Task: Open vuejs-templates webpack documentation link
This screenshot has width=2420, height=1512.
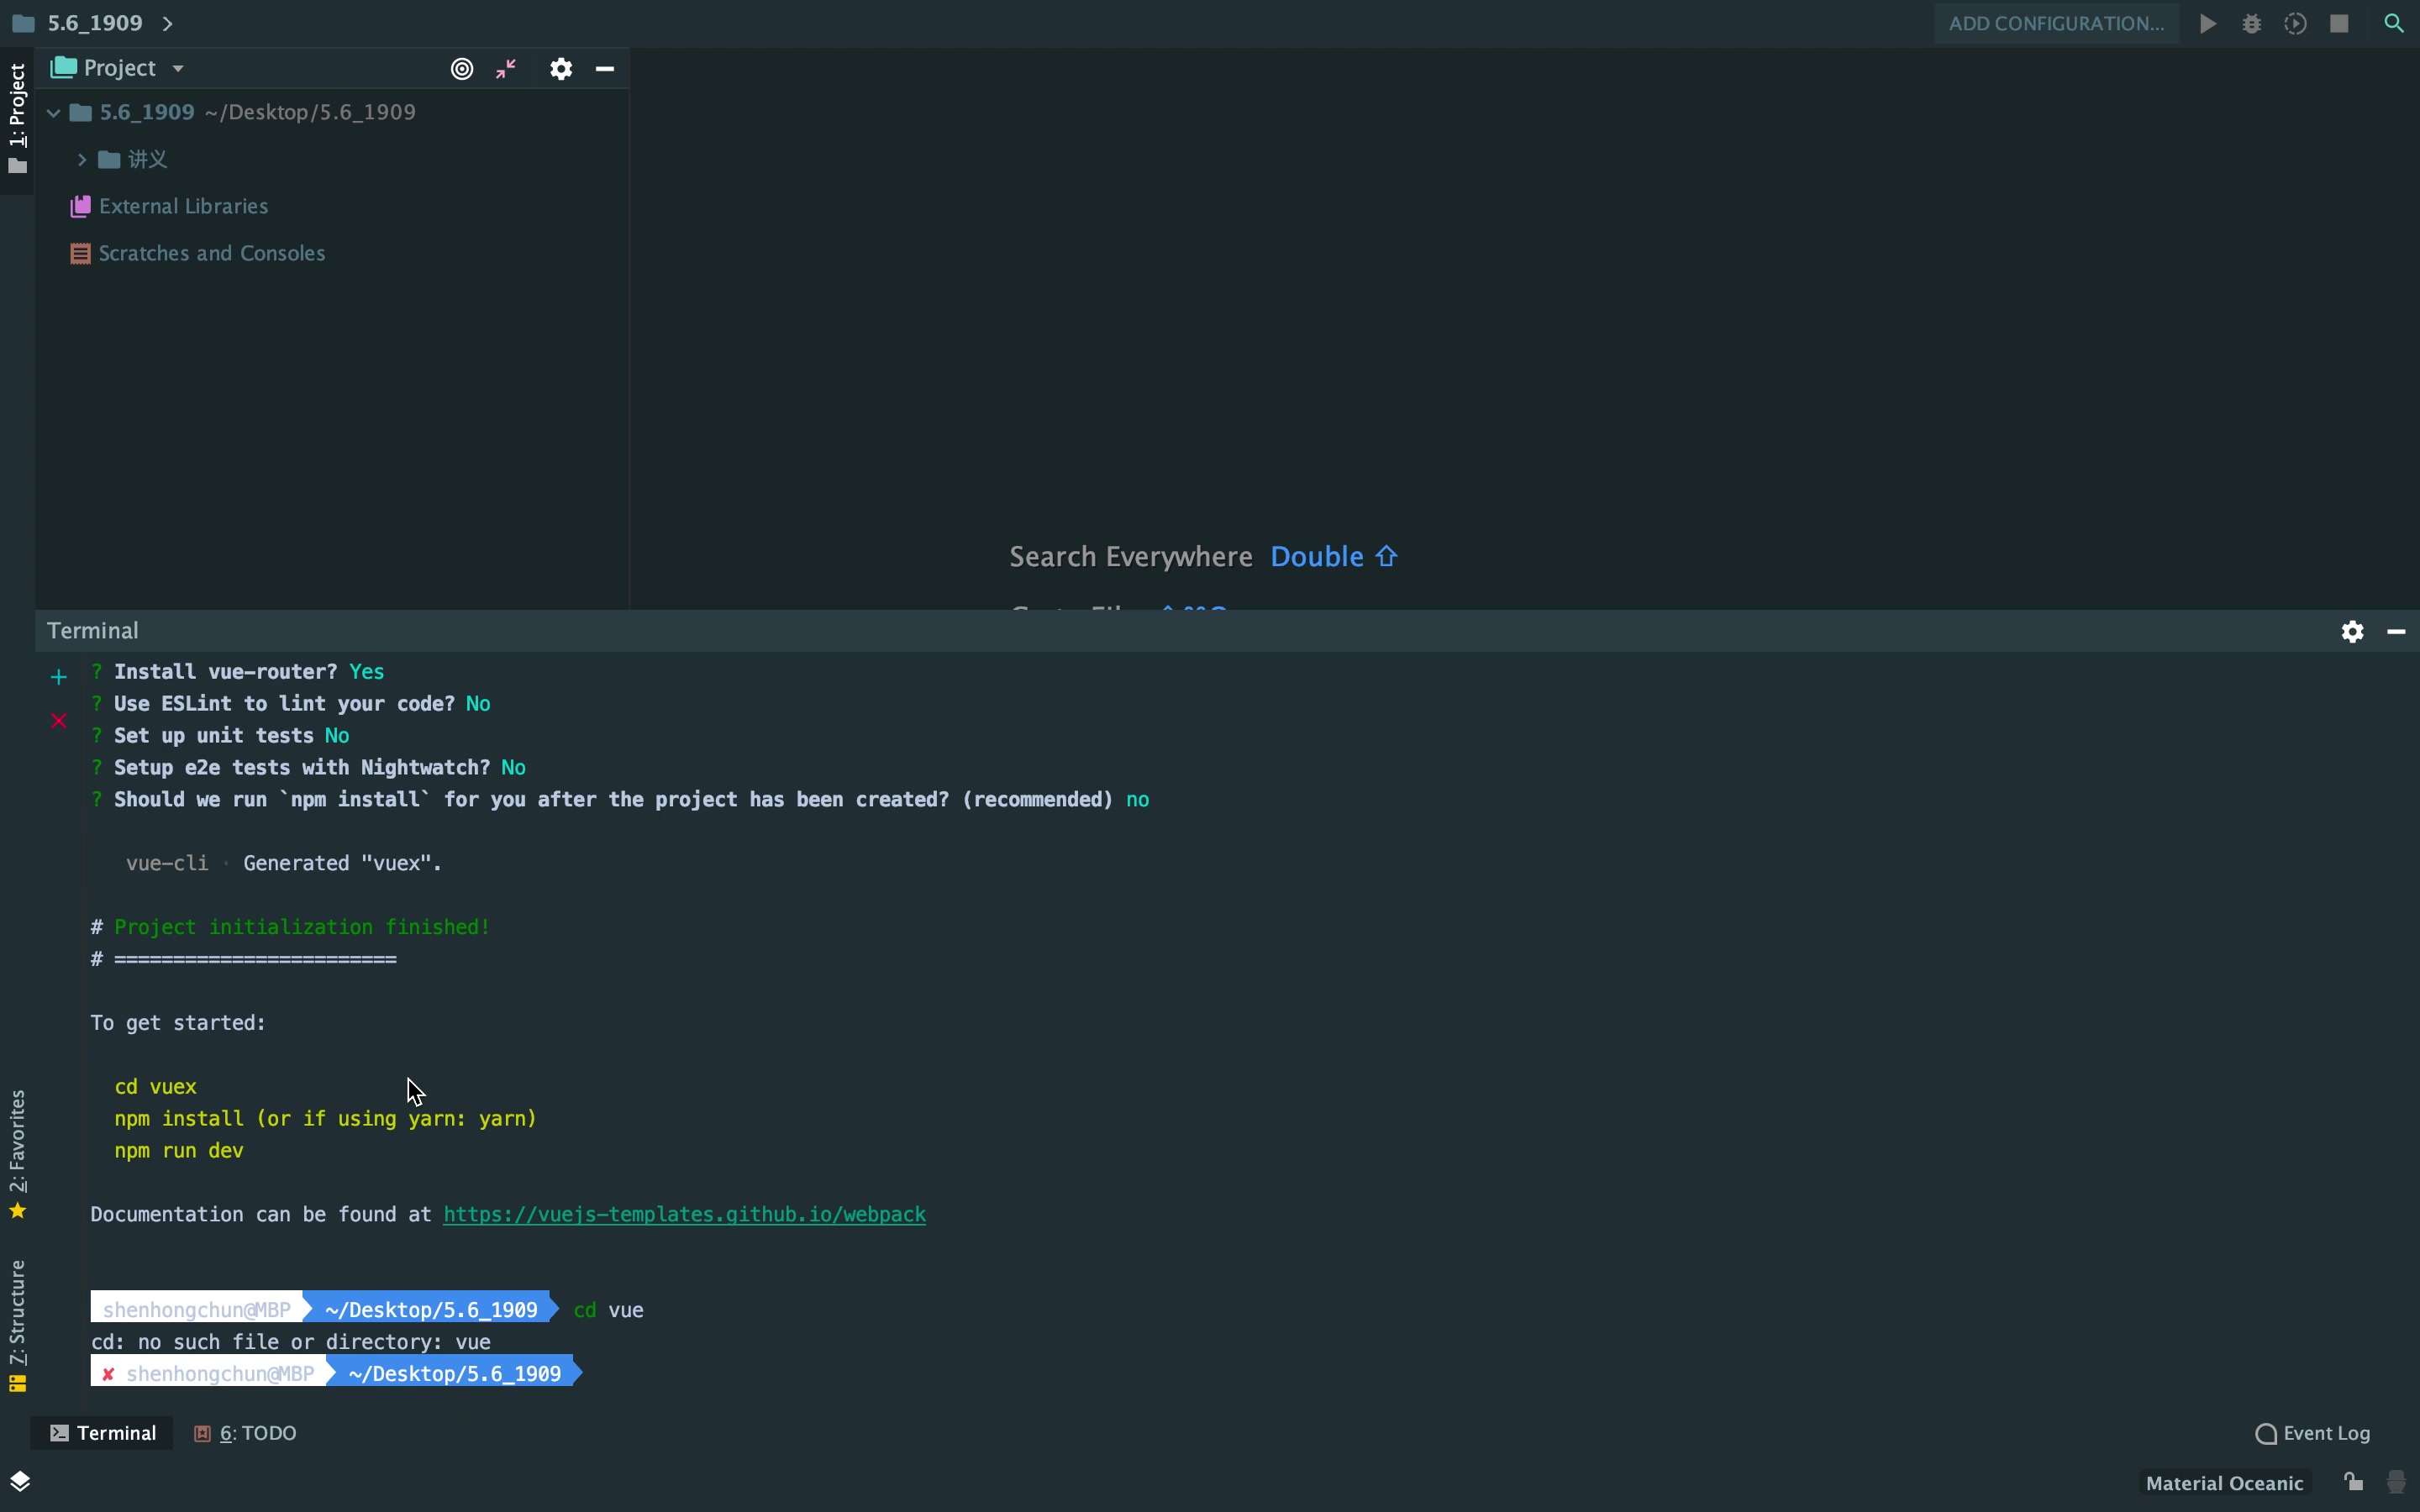Action: [684, 1214]
